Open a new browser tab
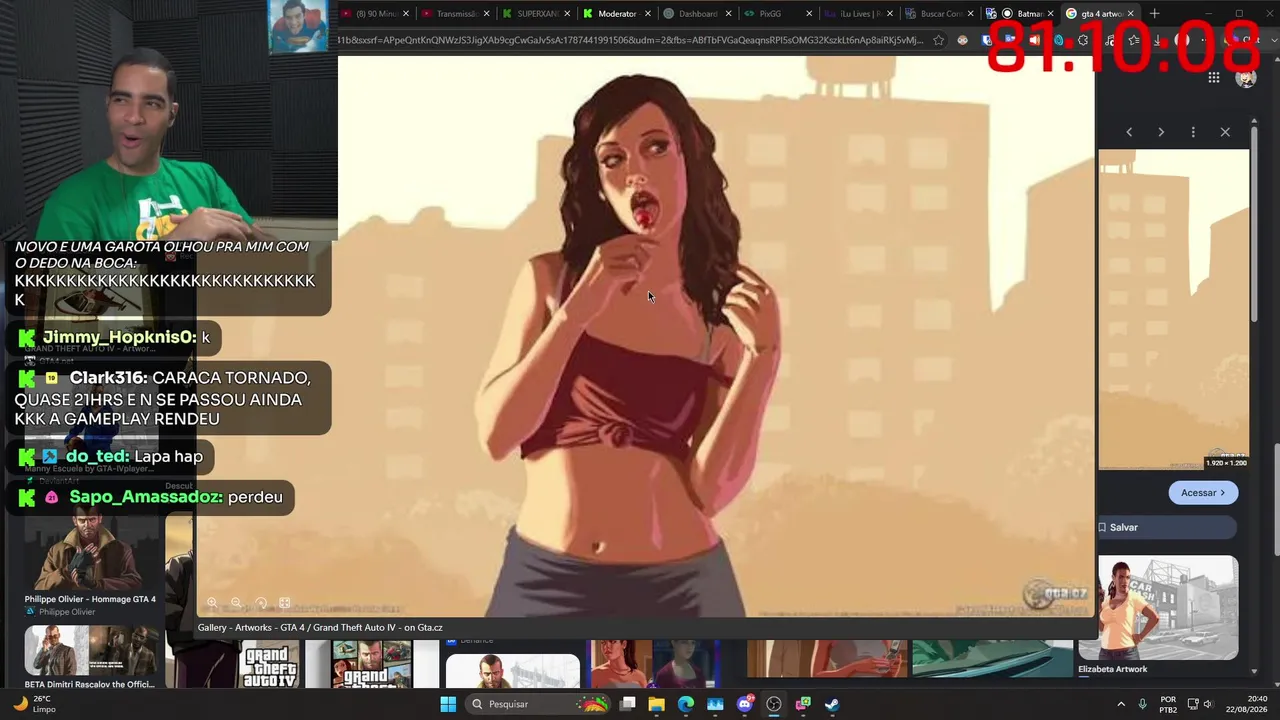1280x720 pixels. pyautogui.click(x=1154, y=14)
